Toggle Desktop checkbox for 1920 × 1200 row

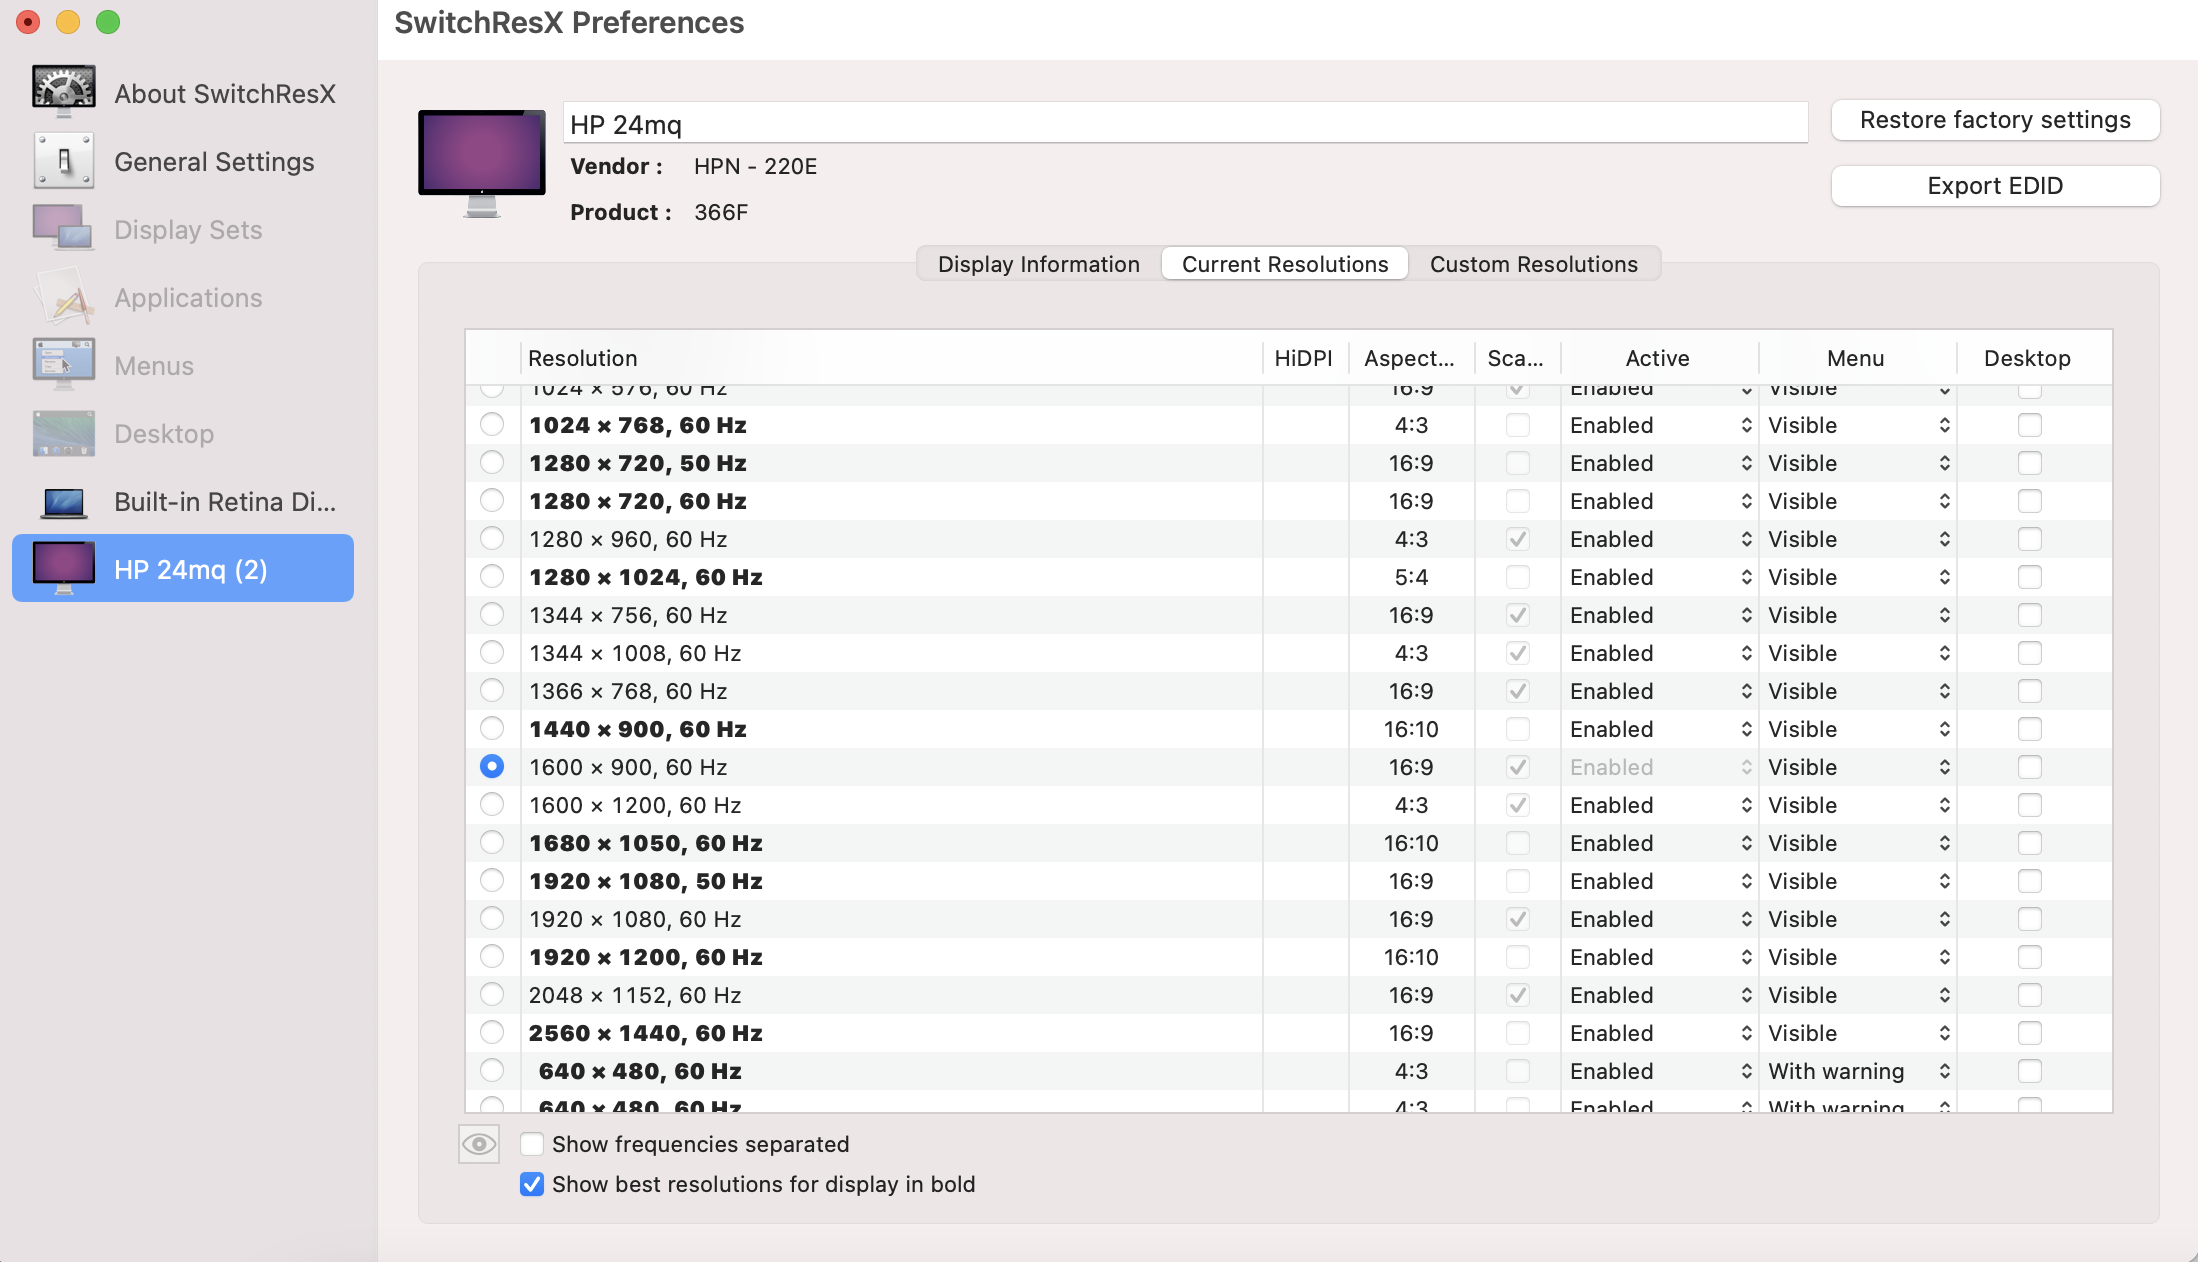(2030, 957)
